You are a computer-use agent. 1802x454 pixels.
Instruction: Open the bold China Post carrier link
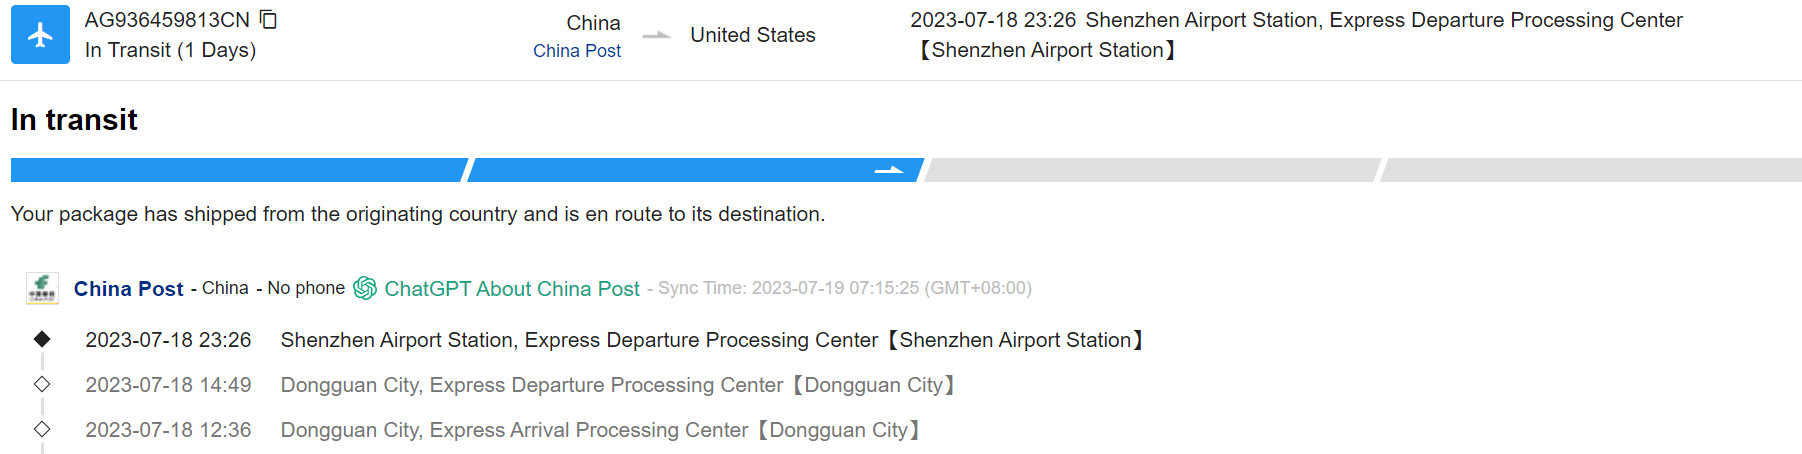coord(128,289)
